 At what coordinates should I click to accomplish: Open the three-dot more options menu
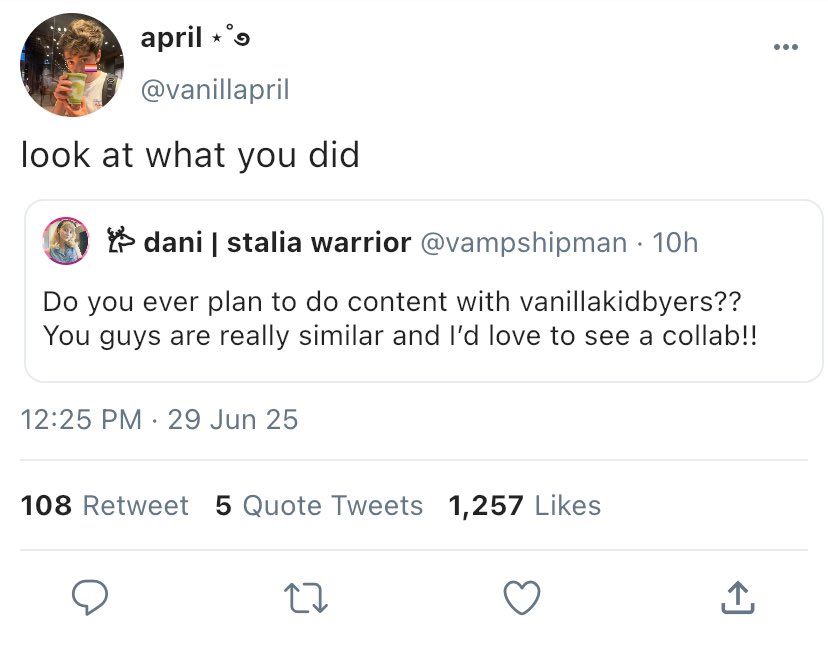pos(784,48)
